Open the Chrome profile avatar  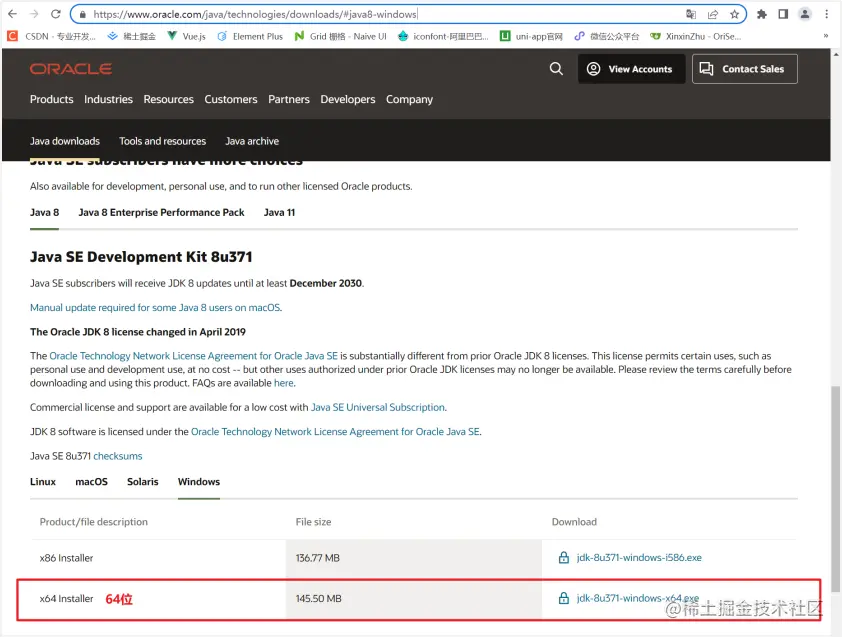(x=804, y=14)
